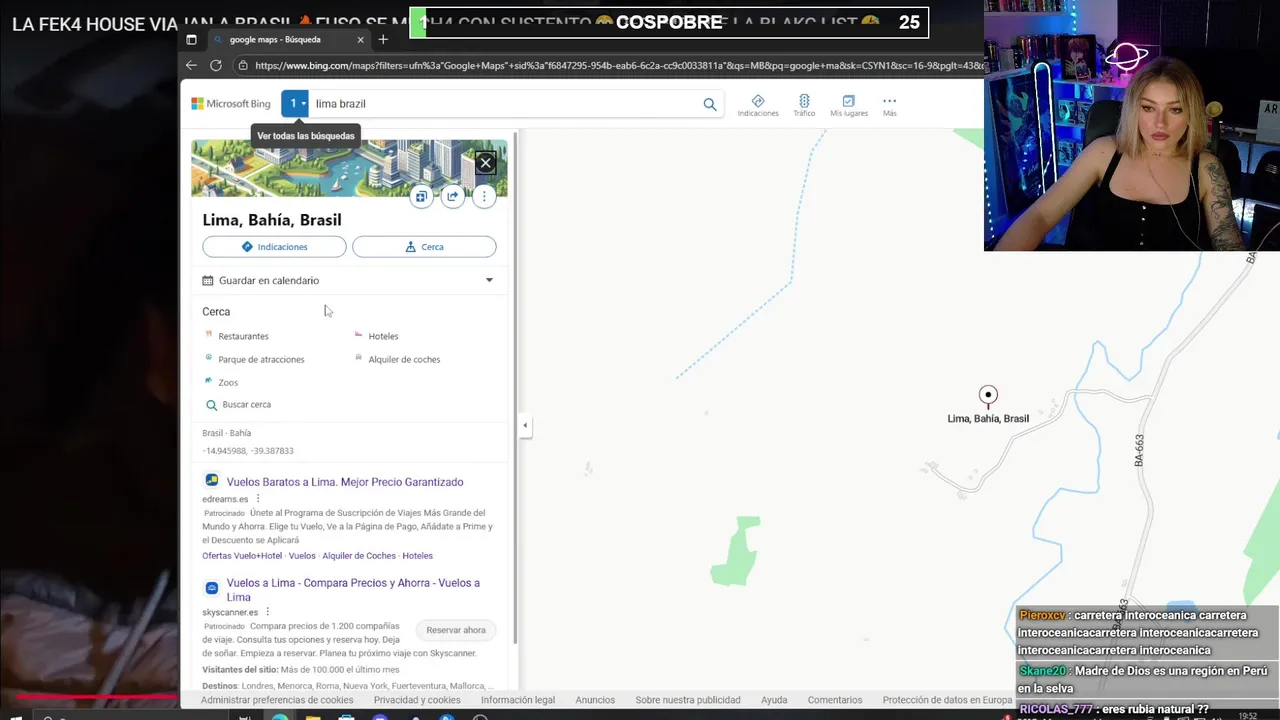This screenshot has width=1280, height=720.
Task: Reload the page with the refresh icon
Action: (215, 65)
